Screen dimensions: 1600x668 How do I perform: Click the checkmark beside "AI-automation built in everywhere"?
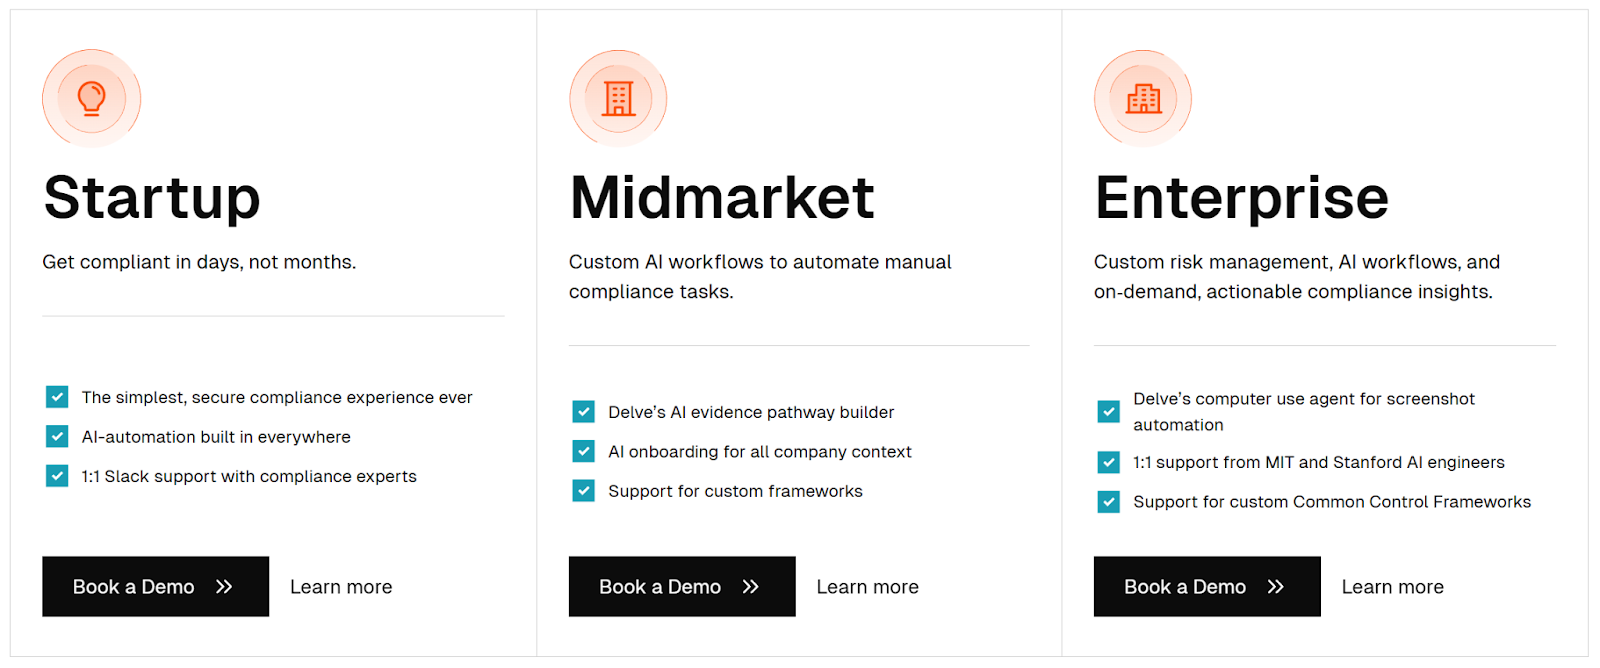pyautogui.click(x=57, y=436)
